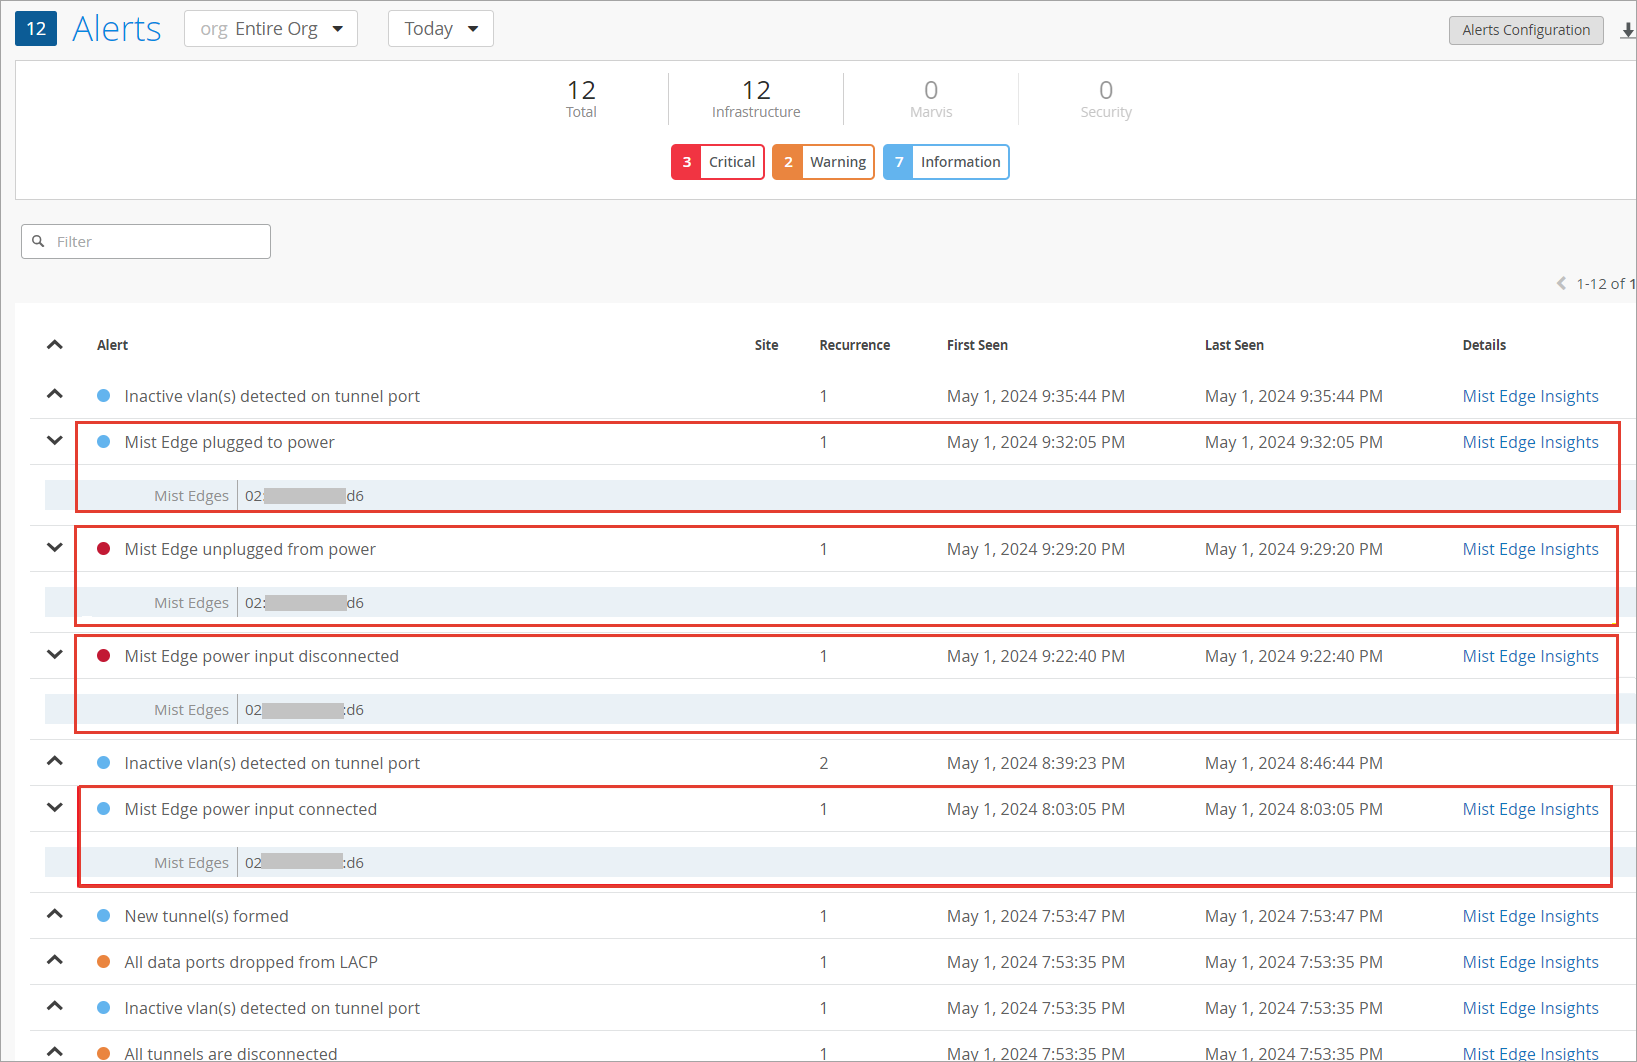Select the Infrastructure alerts count tab
This screenshot has width=1637, height=1062.
(x=756, y=98)
